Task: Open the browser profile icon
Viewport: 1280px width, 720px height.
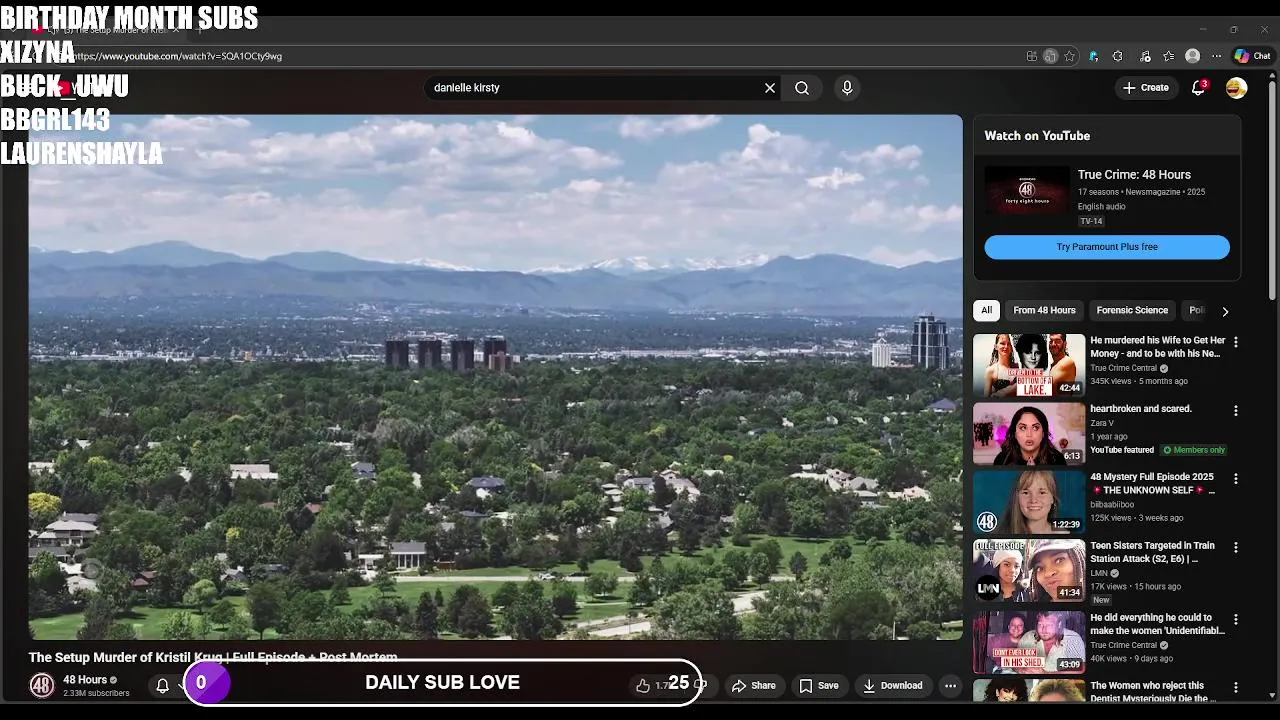Action: tap(1192, 56)
